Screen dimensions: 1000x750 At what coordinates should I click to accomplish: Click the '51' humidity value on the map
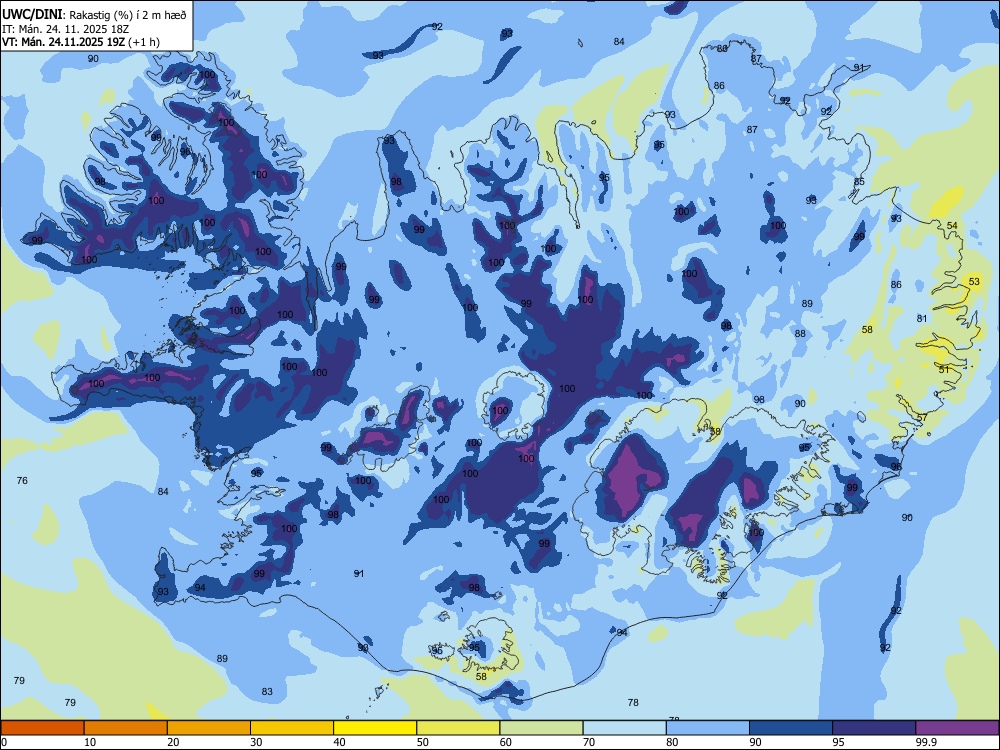click(944, 369)
